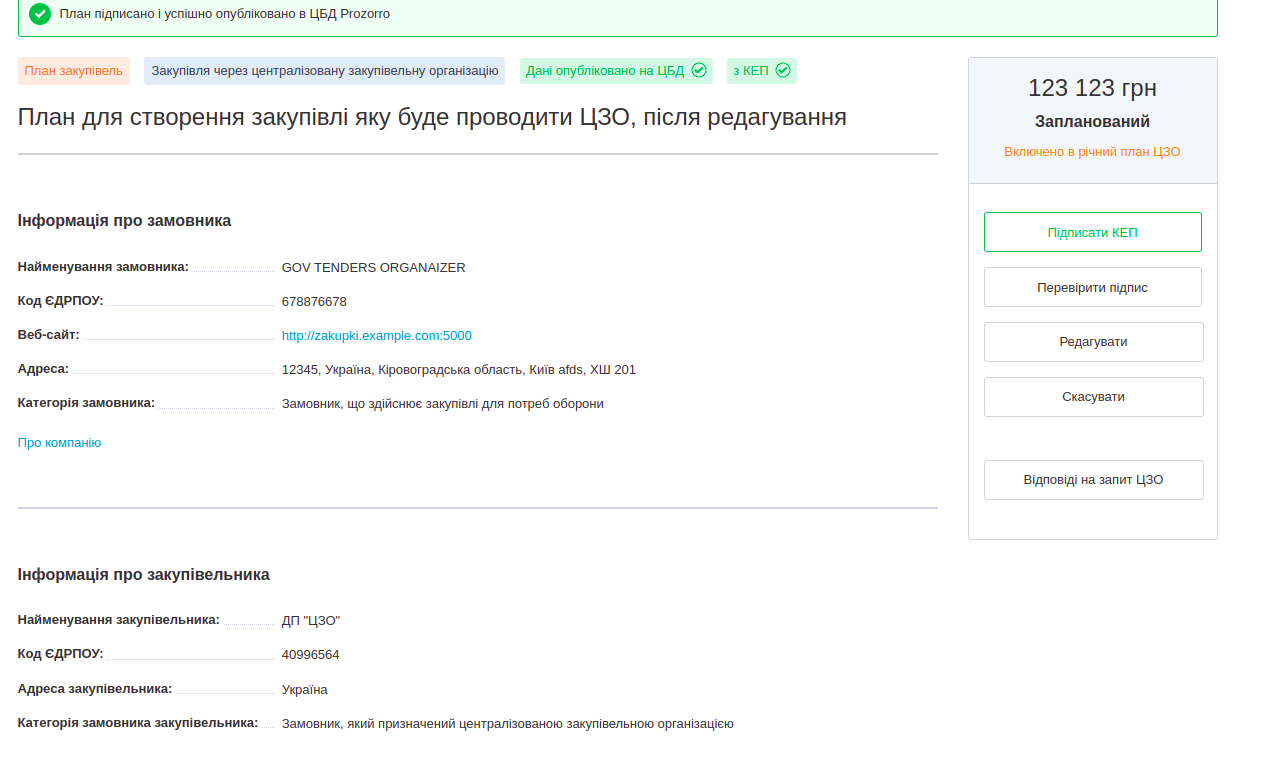The height and width of the screenshot is (782, 1285).
Task: Click checkmark icon in the ЦБД published badge
Action: coord(699,71)
